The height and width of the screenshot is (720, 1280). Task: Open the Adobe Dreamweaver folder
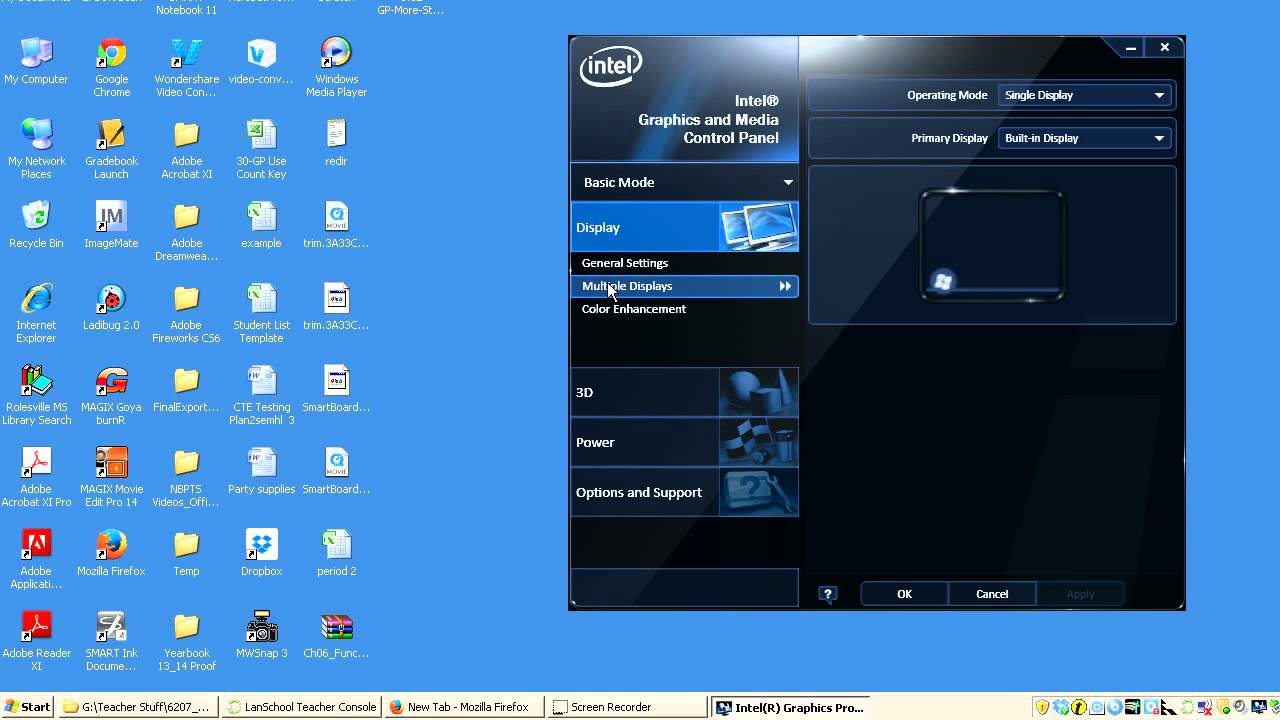coord(186,232)
